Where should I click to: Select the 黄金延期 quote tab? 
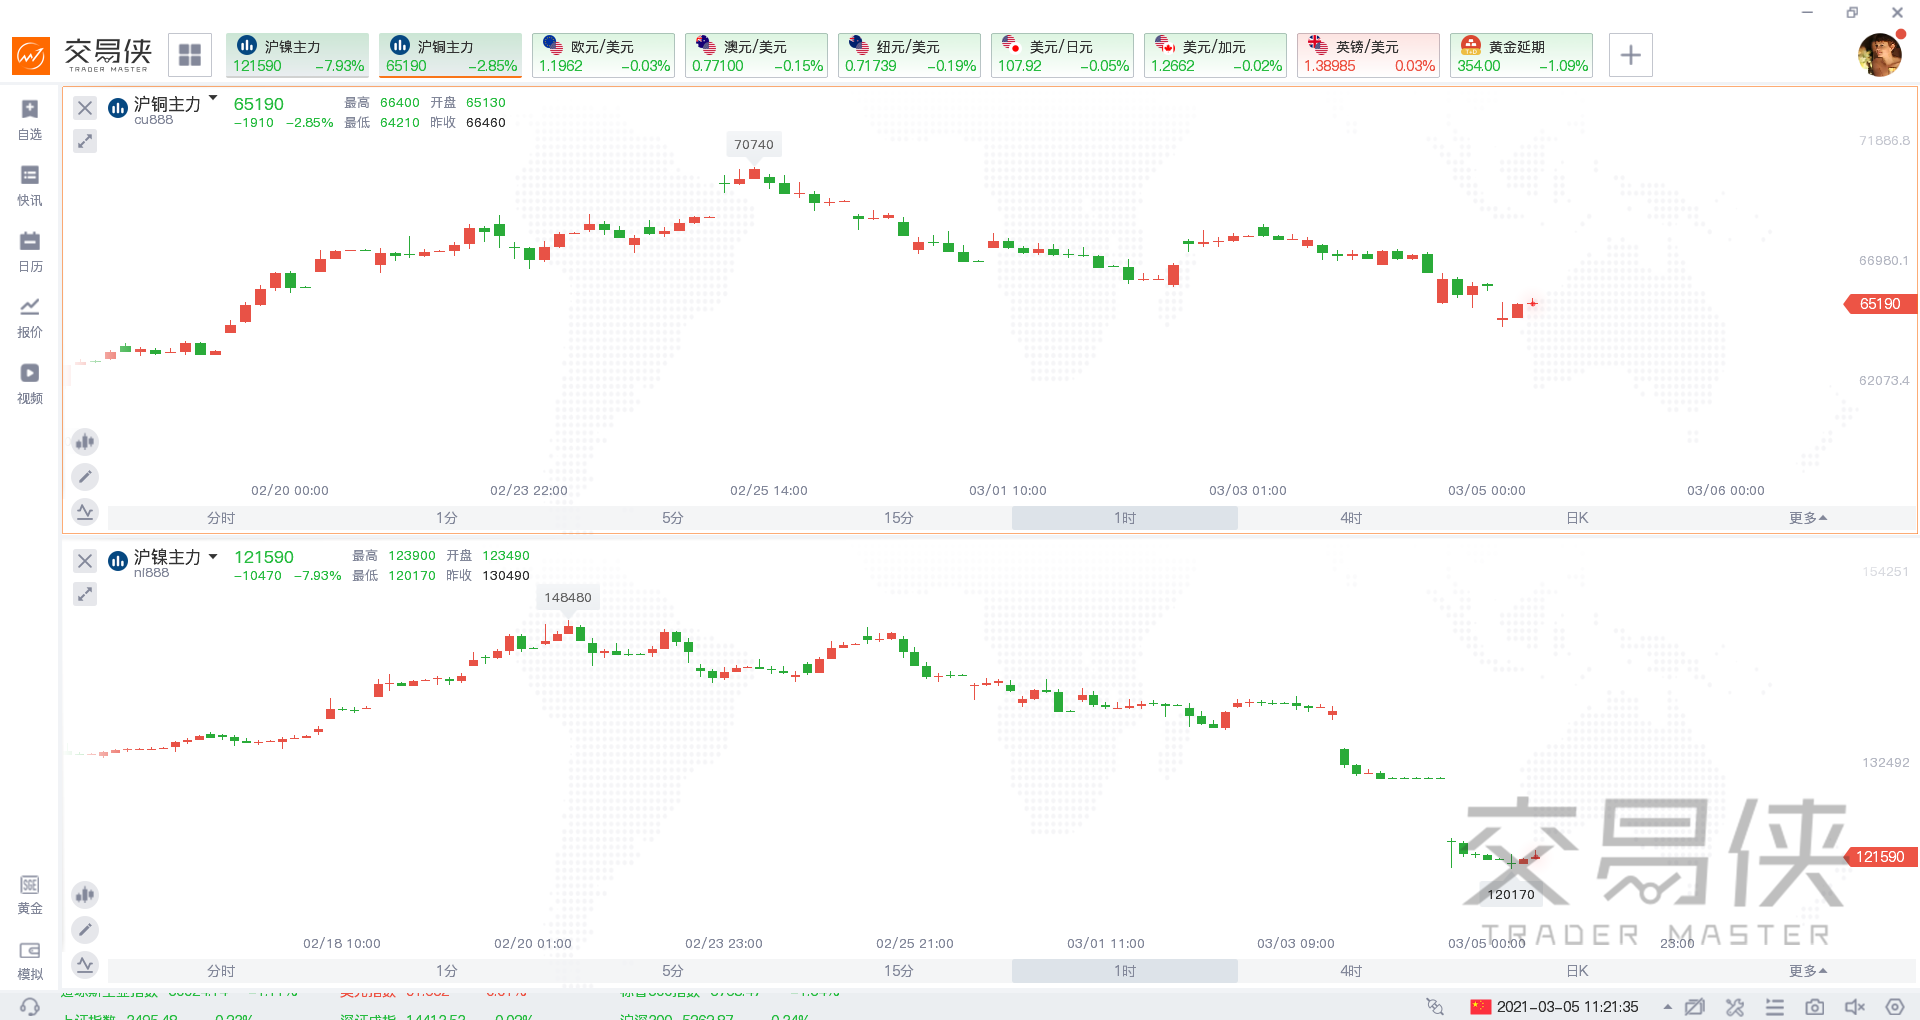[1521, 55]
